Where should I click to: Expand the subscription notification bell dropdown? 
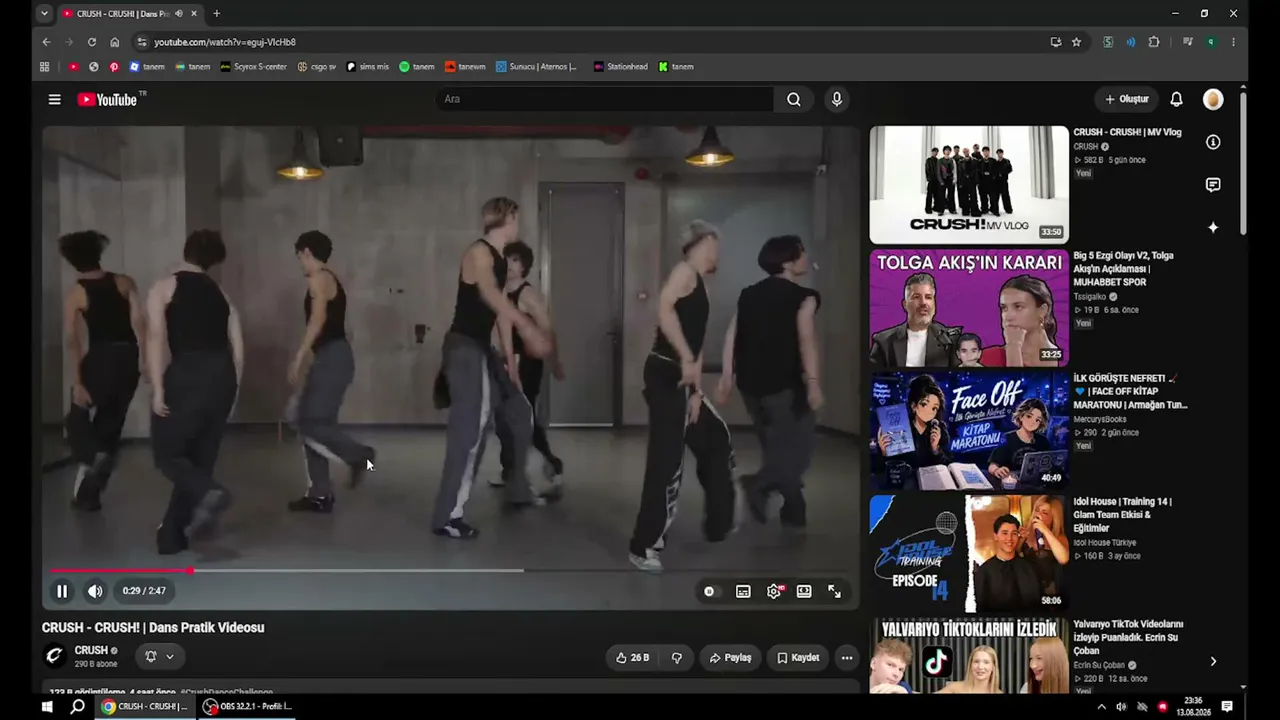[160, 656]
